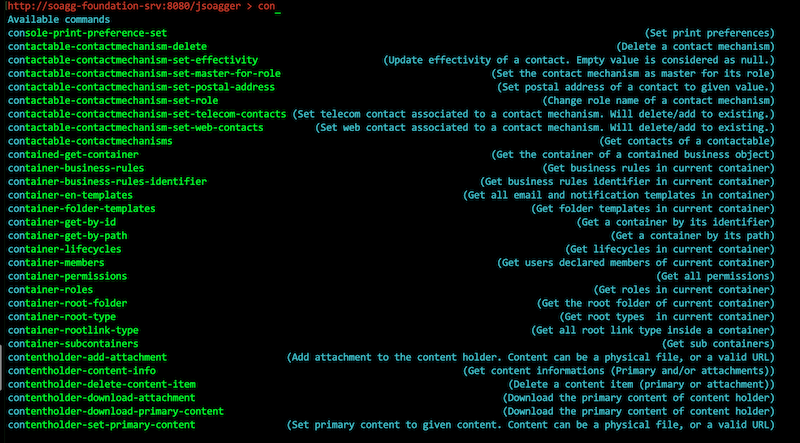This screenshot has height=443, width=800.
Task: Select container-permissions command
Action: coord(67,276)
